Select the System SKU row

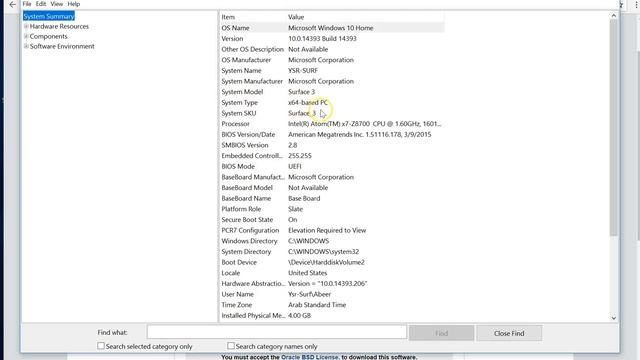pyautogui.click(x=332, y=113)
